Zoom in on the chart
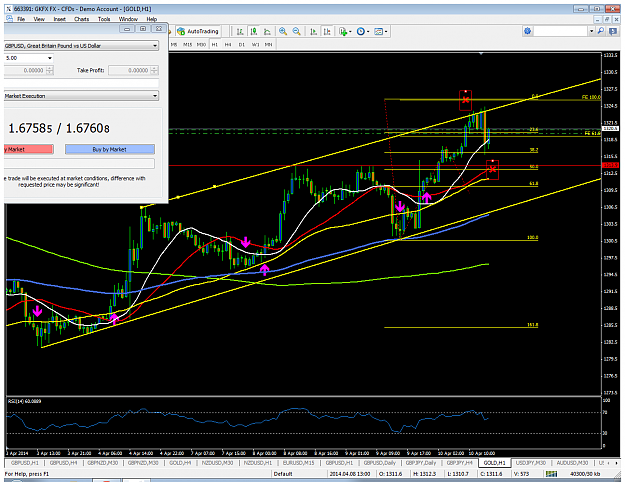625x482 pixels. pyautogui.click(x=283, y=31)
